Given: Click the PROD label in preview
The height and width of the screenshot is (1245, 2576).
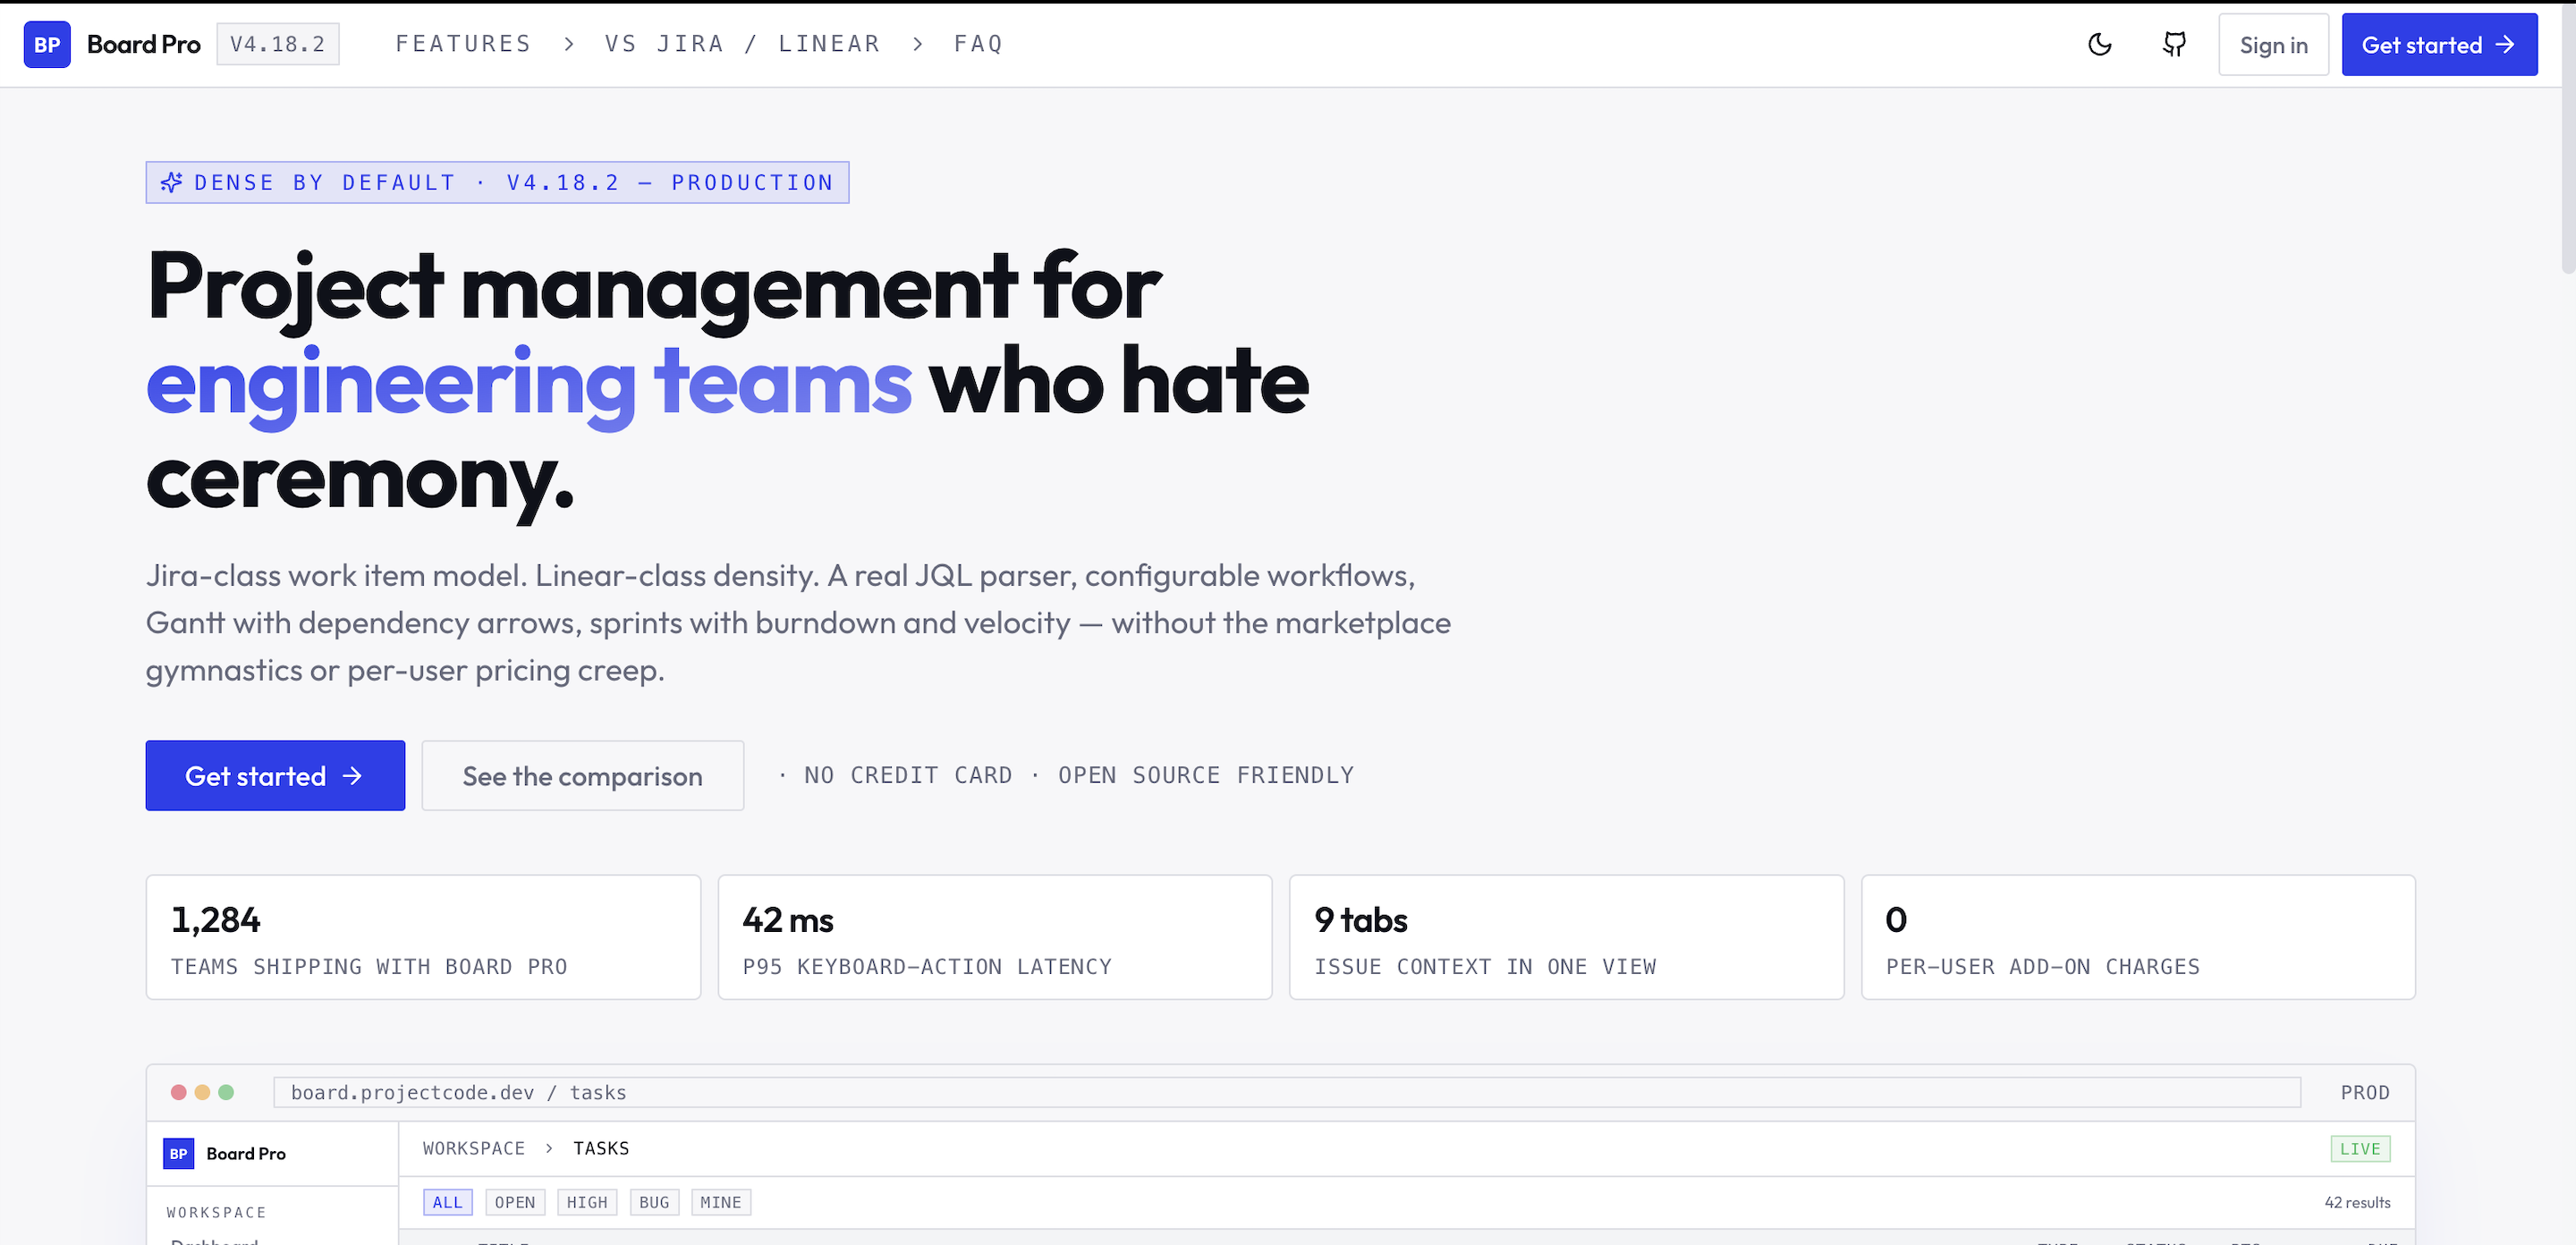Looking at the screenshot, I should 2365,1092.
